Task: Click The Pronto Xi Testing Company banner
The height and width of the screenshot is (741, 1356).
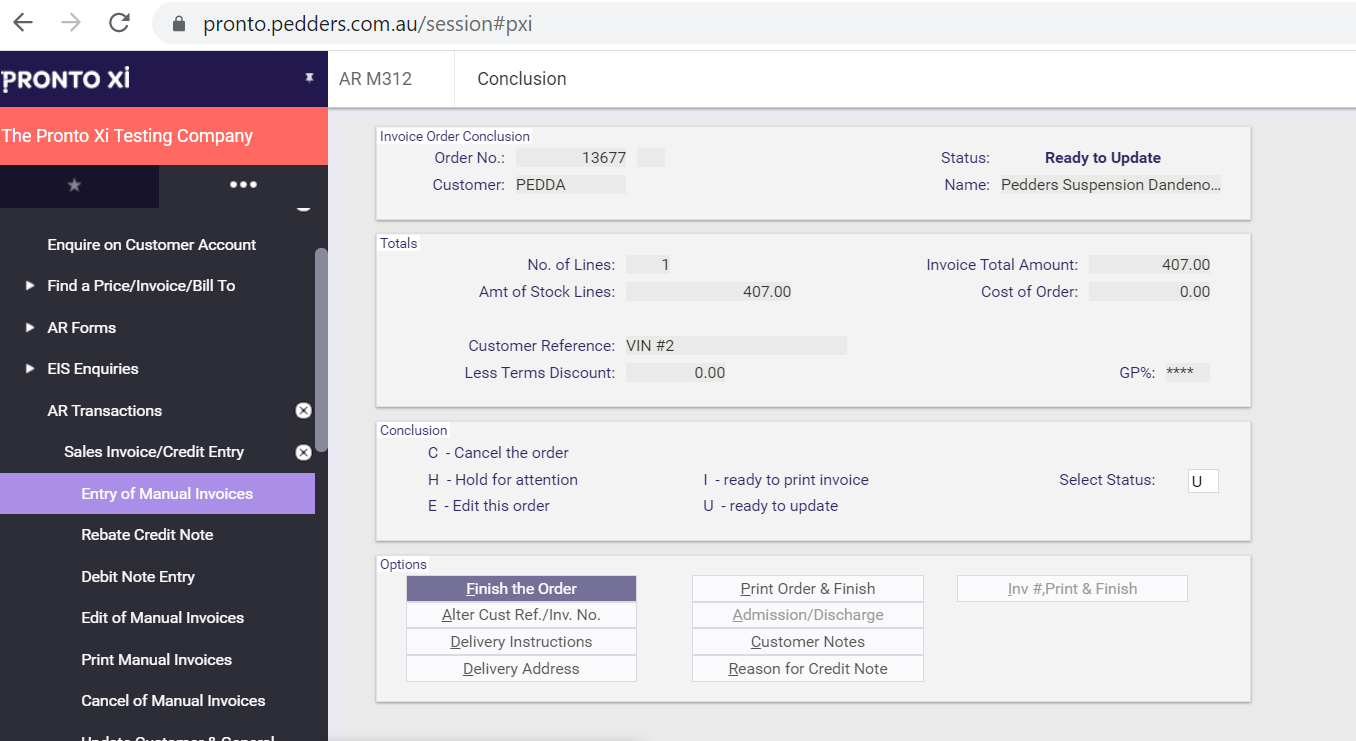Action: point(164,136)
